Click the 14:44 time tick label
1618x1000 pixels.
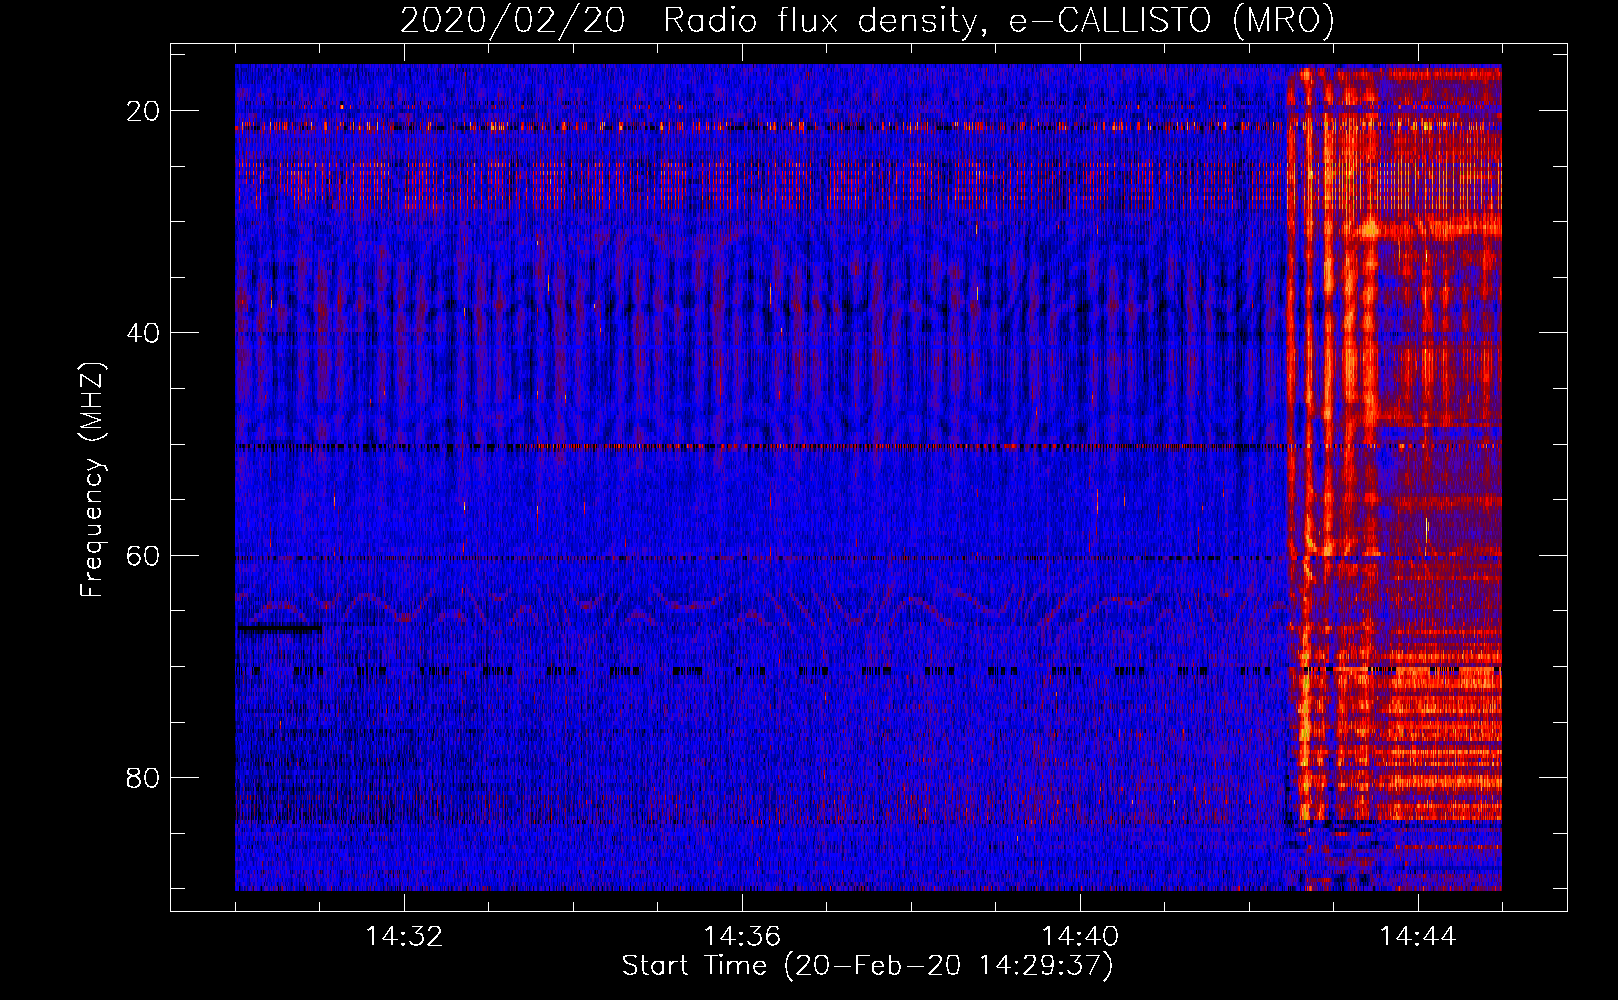click(1418, 937)
